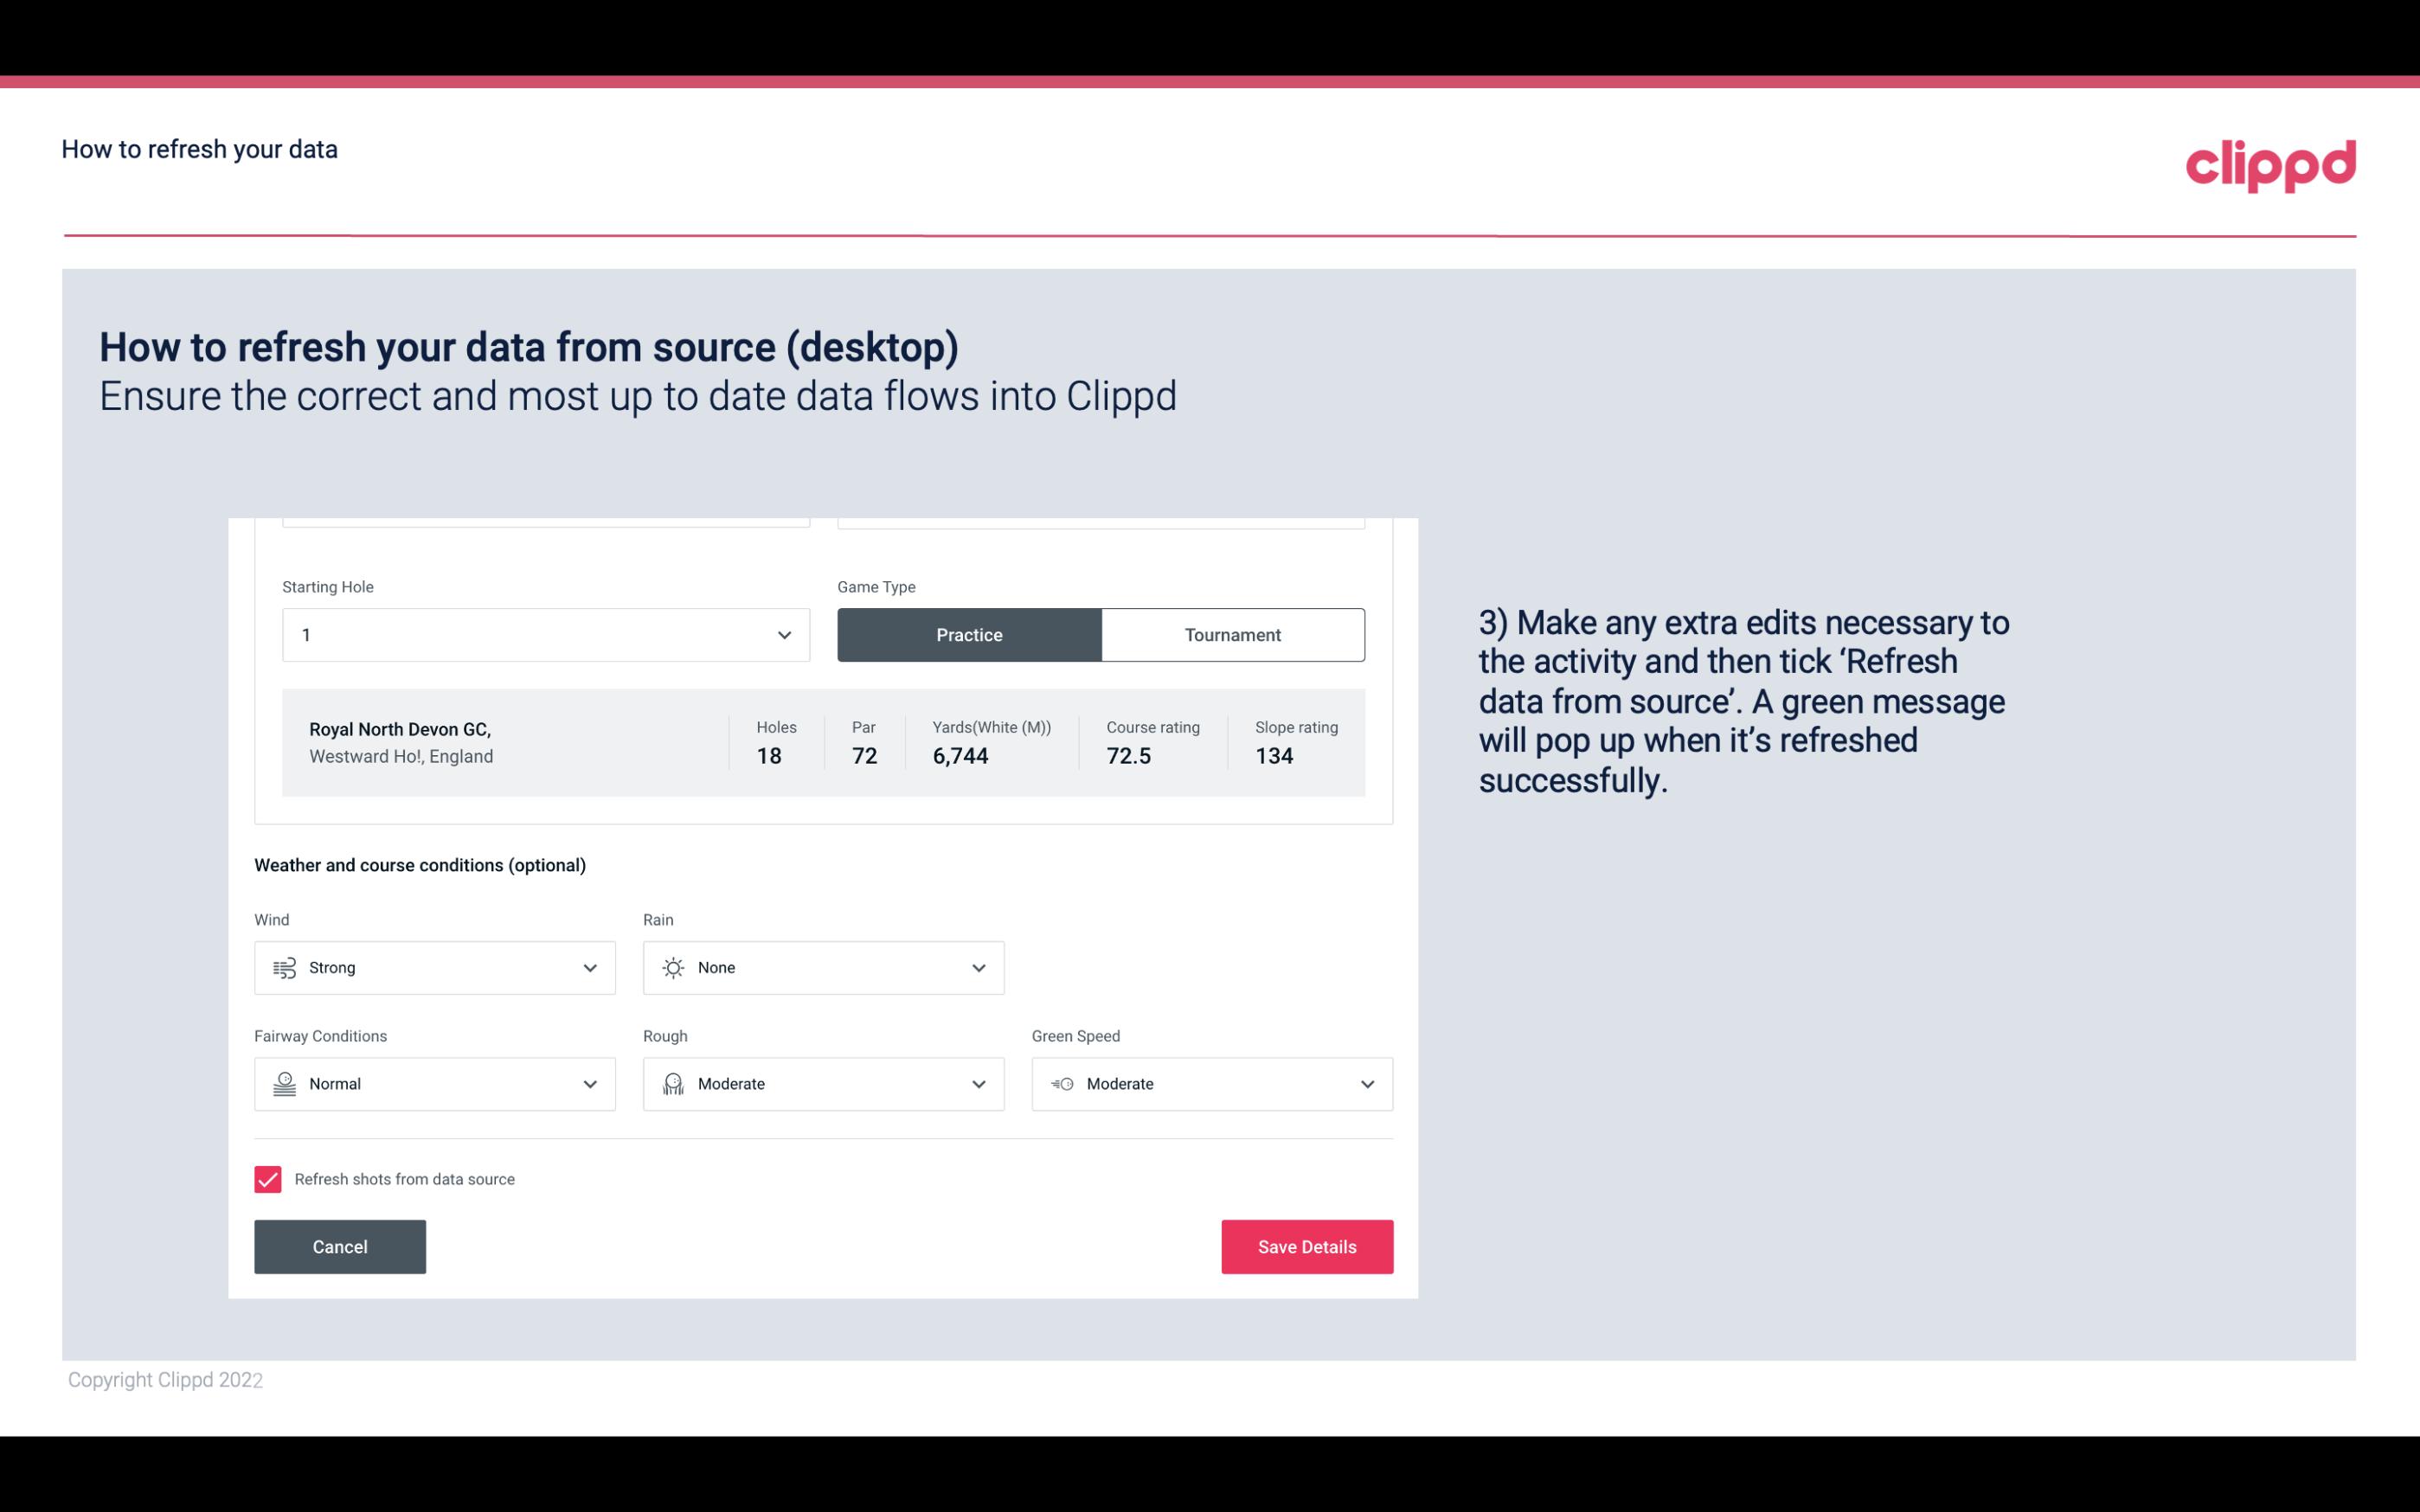
Task: Click the starting hole dropdown arrow icon
Action: tap(784, 634)
